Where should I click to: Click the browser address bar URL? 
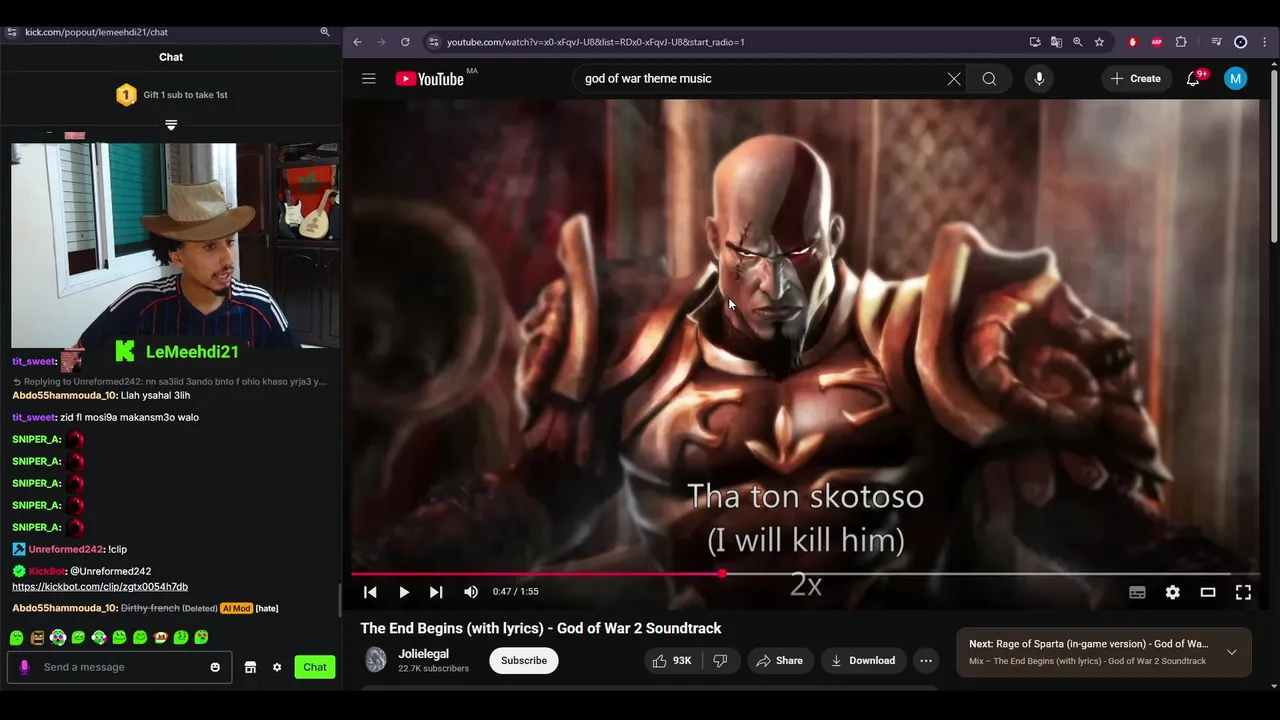[x=596, y=42]
